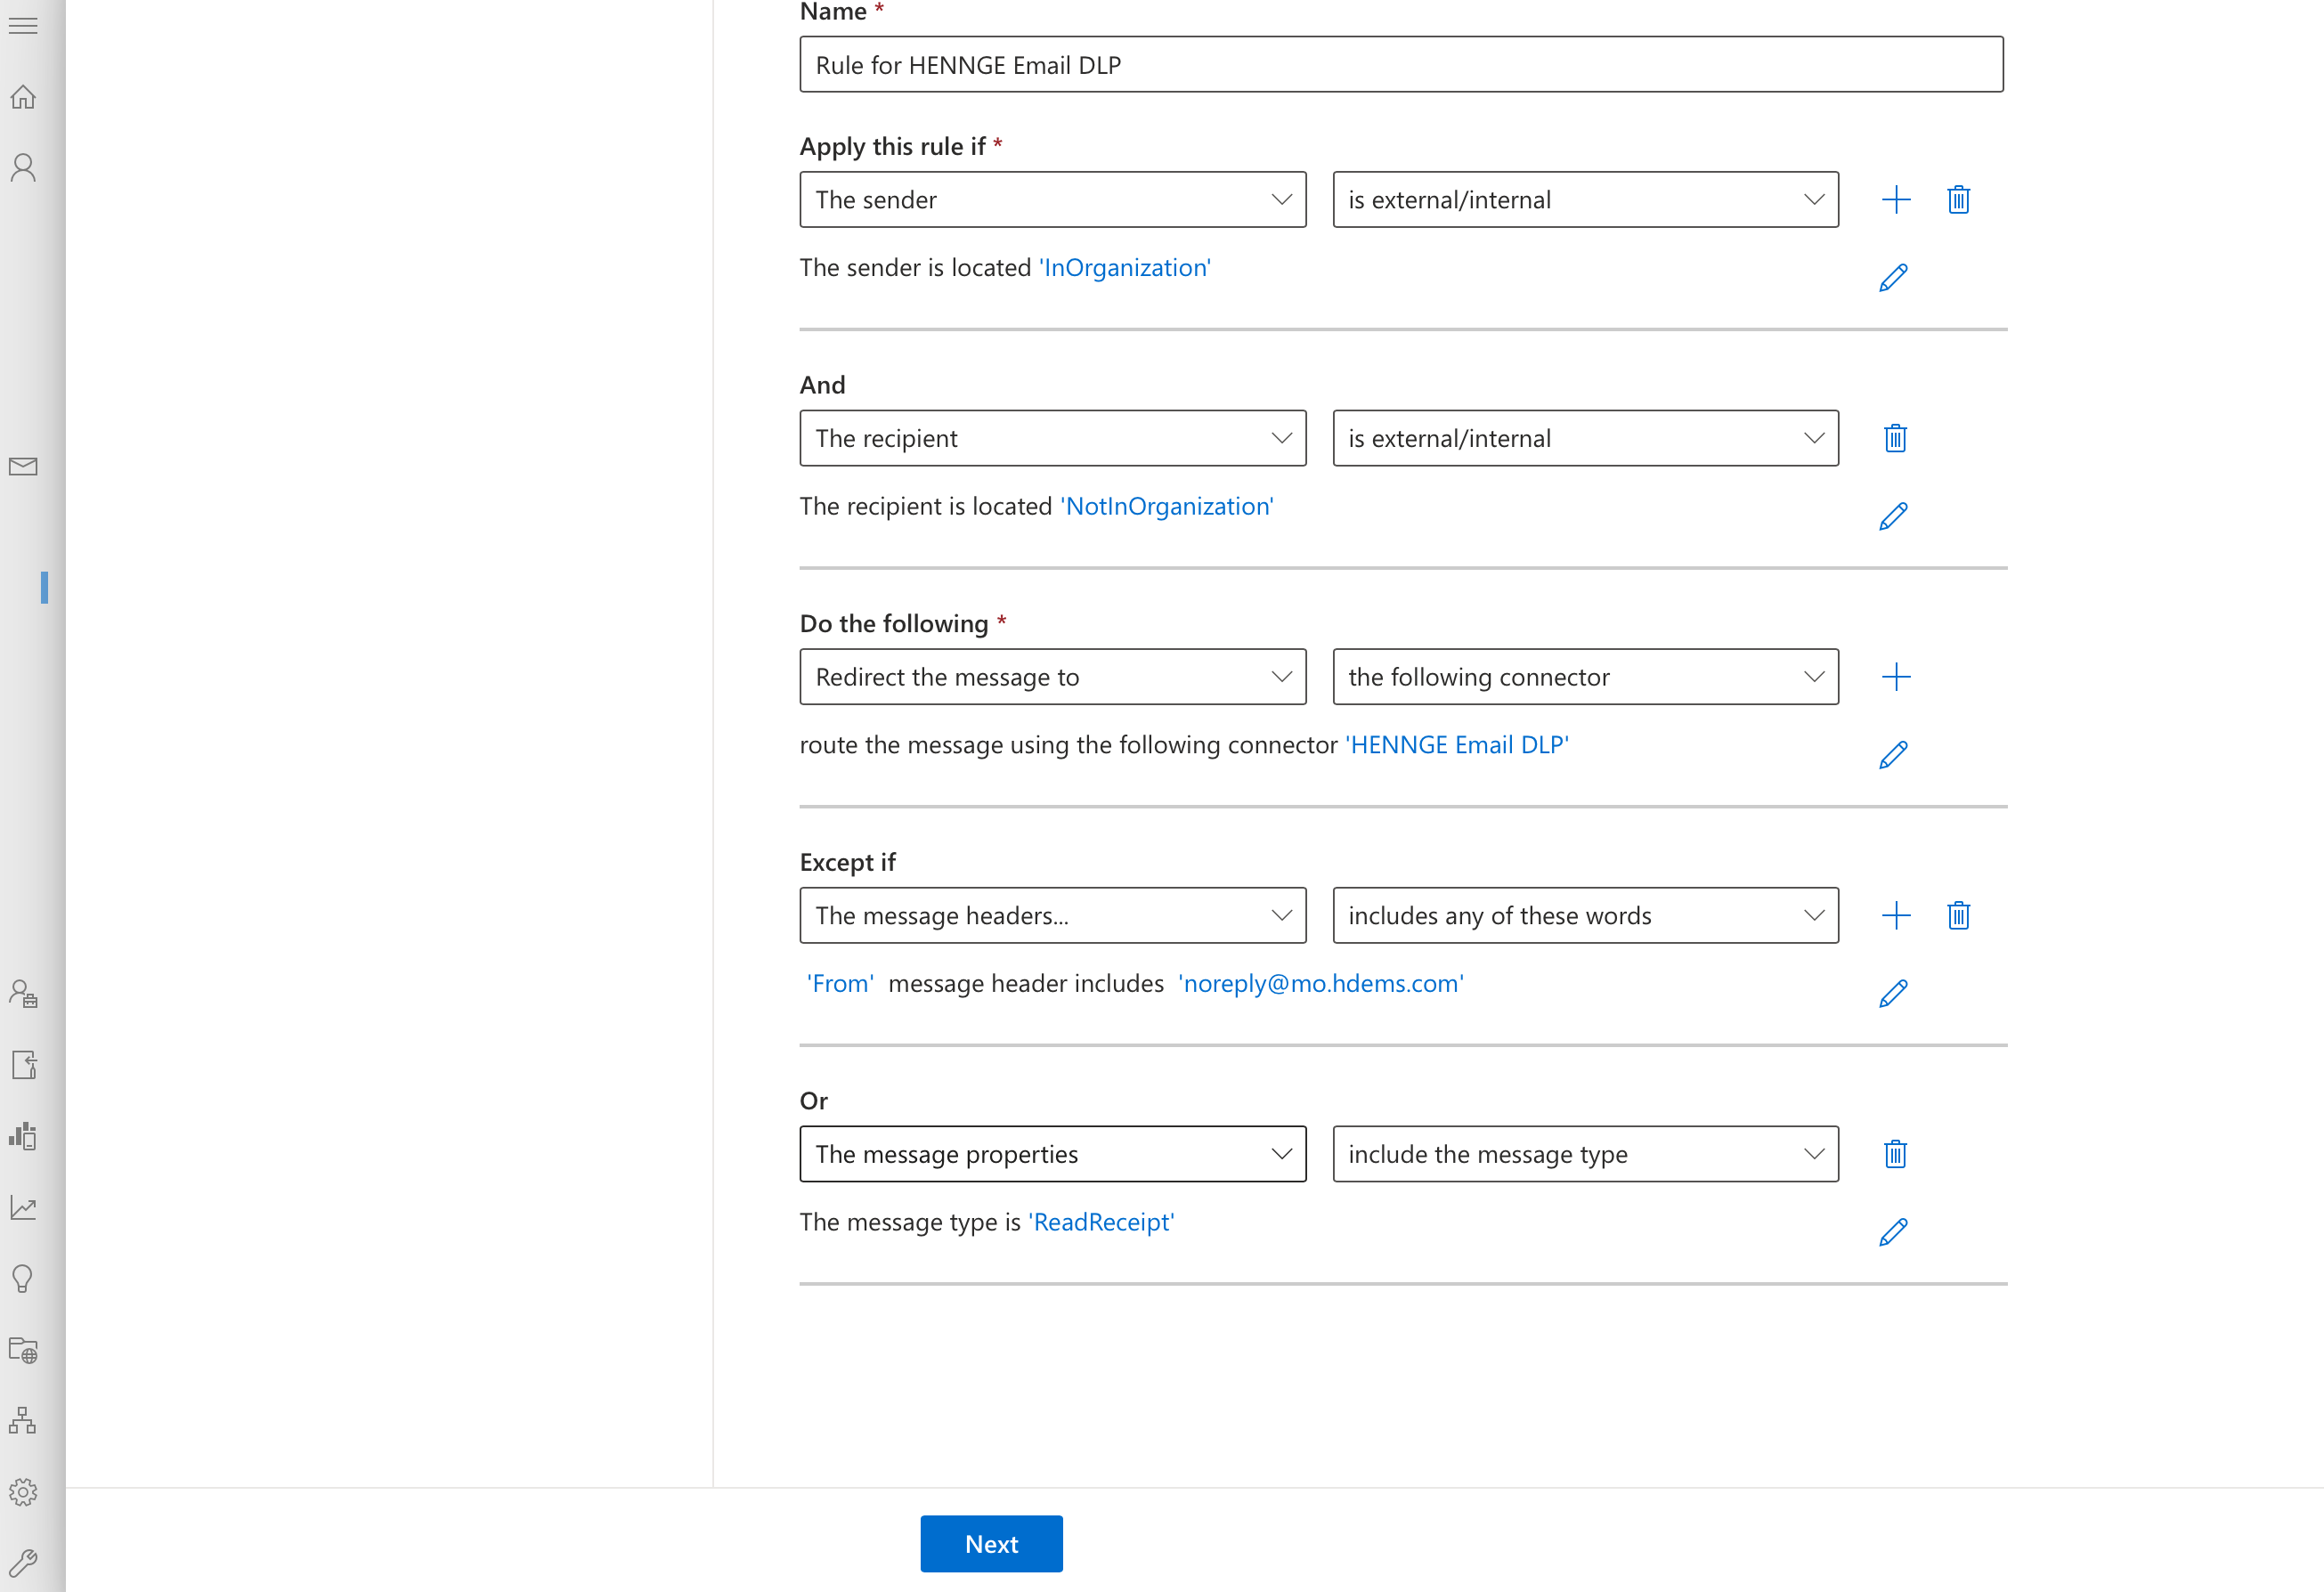The image size is (2324, 1592).
Task: Delete The sender condition with the trash icon
Action: pos(1958,200)
